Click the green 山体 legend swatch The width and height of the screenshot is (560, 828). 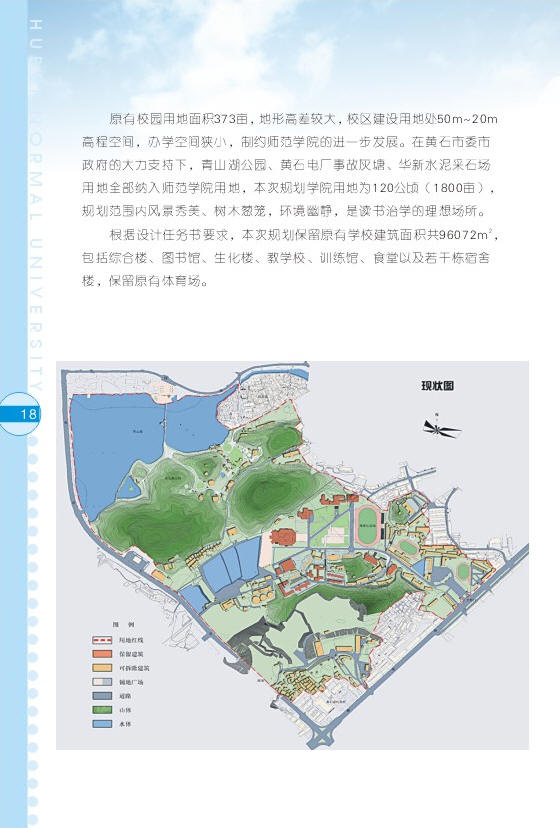[102, 710]
